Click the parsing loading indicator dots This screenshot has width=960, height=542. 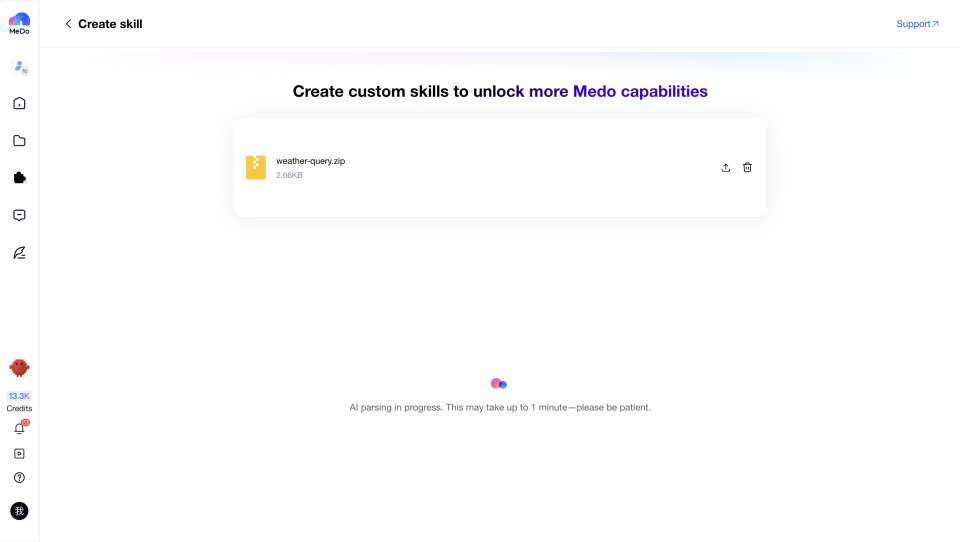point(499,384)
